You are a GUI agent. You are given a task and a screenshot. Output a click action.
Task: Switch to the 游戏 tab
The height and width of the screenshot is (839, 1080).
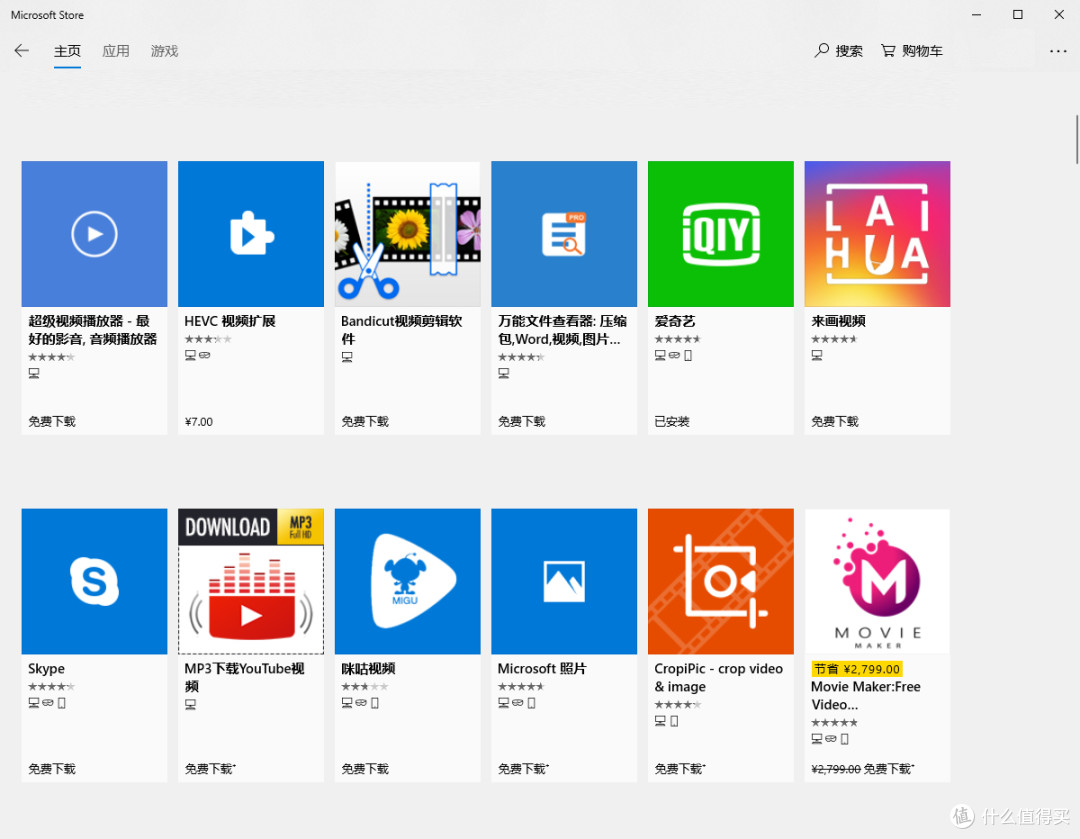click(165, 51)
